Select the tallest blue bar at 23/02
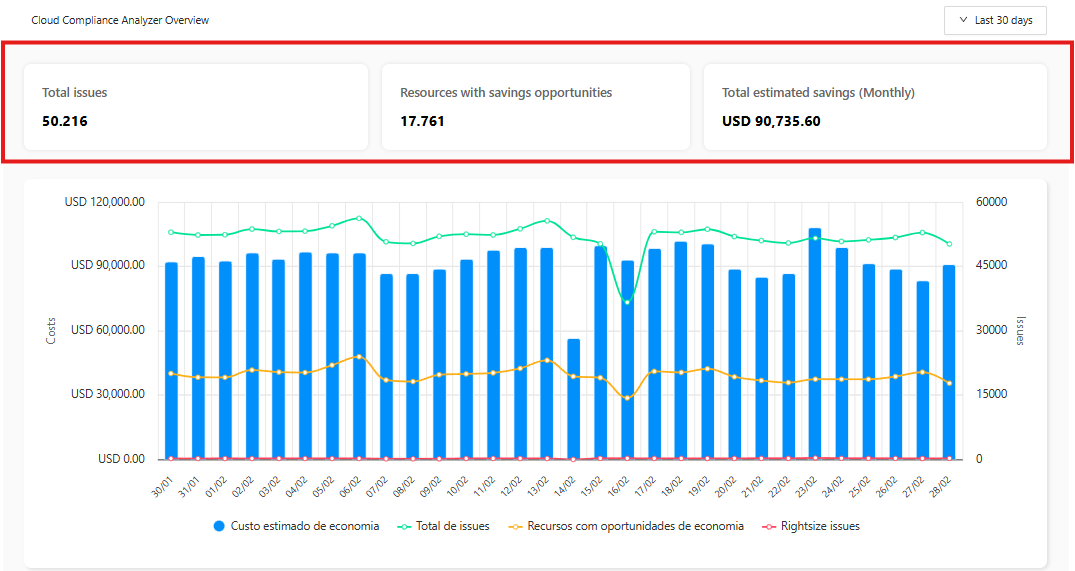 [815, 345]
